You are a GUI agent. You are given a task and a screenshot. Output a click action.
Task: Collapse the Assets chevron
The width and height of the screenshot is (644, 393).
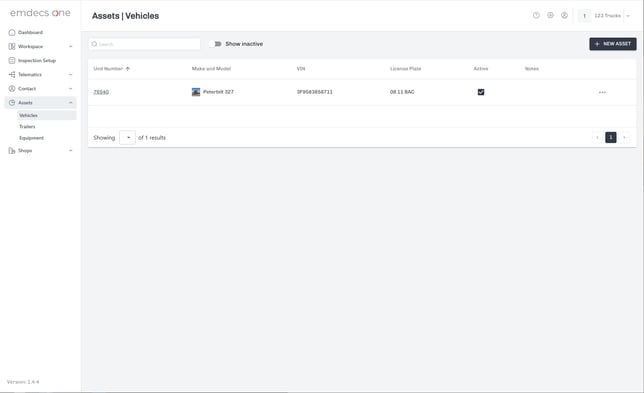point(71,102)
